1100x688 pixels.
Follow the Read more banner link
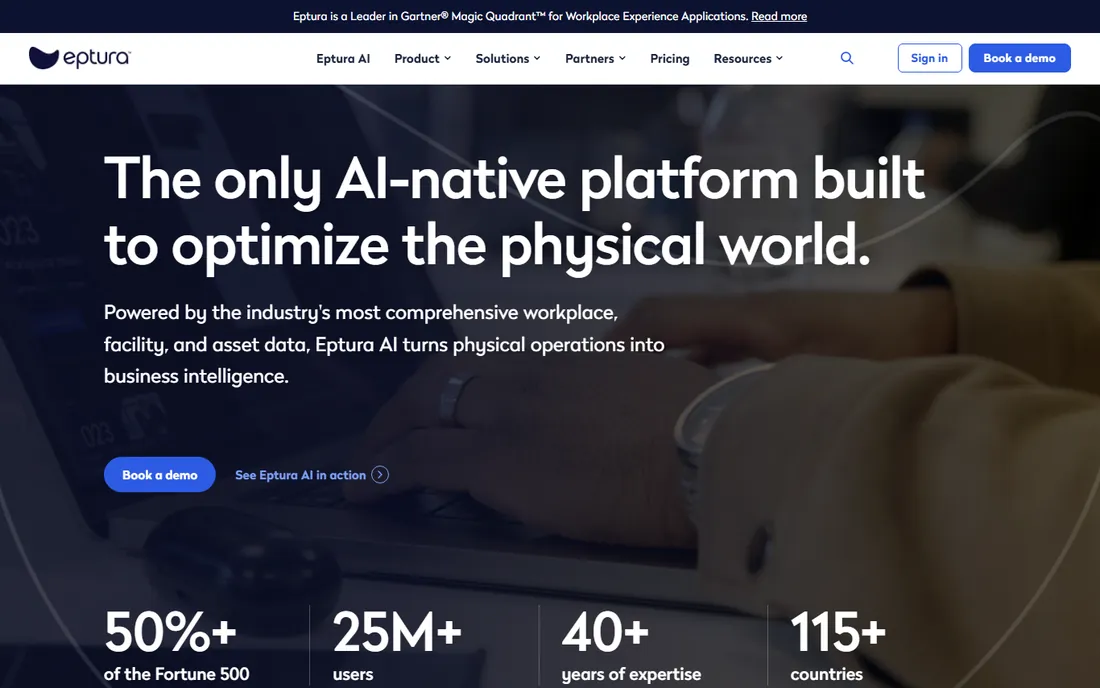click(779, 16)
